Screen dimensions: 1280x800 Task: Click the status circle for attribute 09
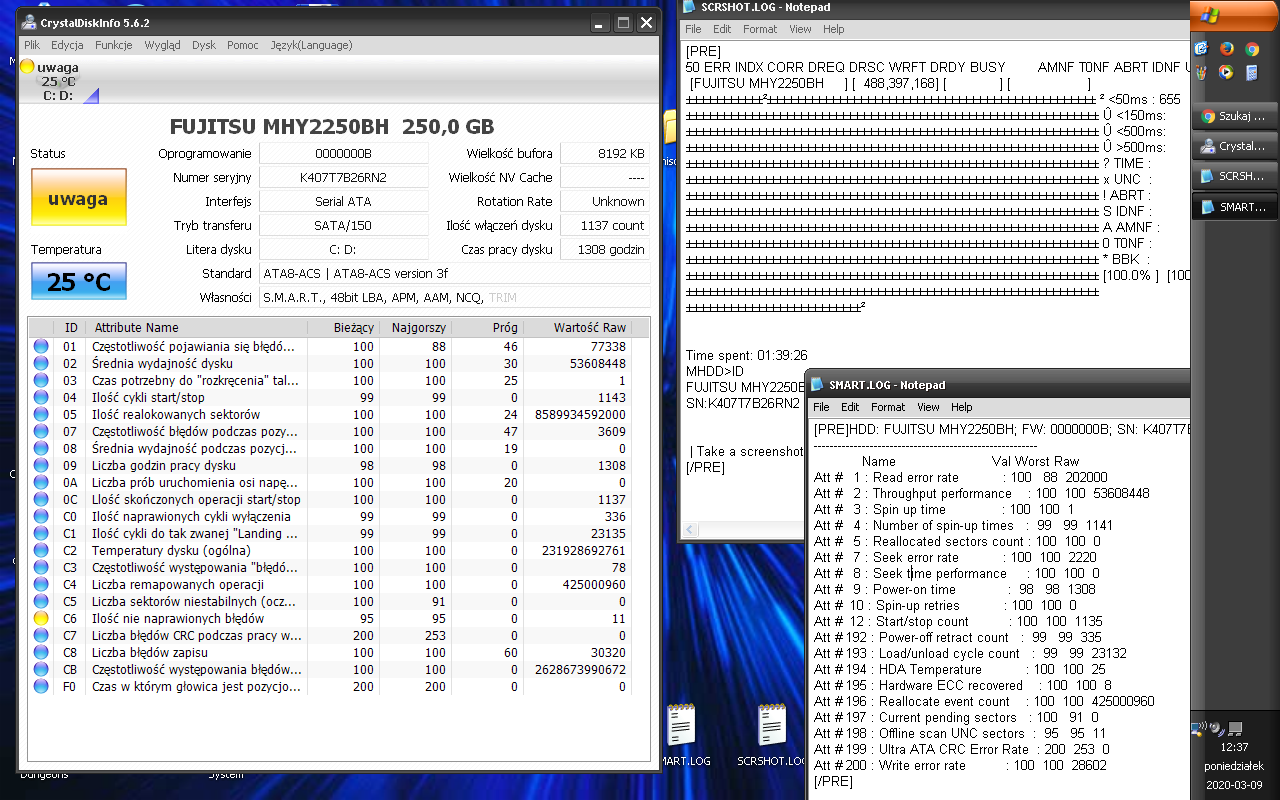pos(41,466)
